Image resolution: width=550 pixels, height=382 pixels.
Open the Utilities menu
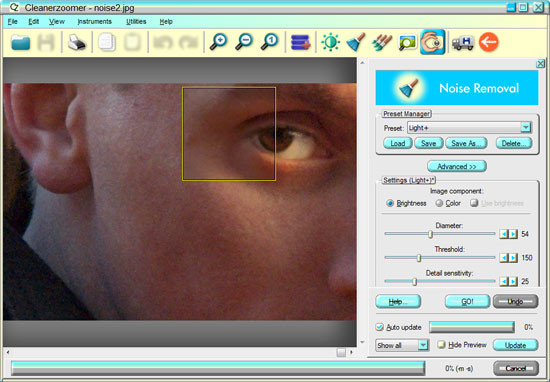[x=136, y=22]
